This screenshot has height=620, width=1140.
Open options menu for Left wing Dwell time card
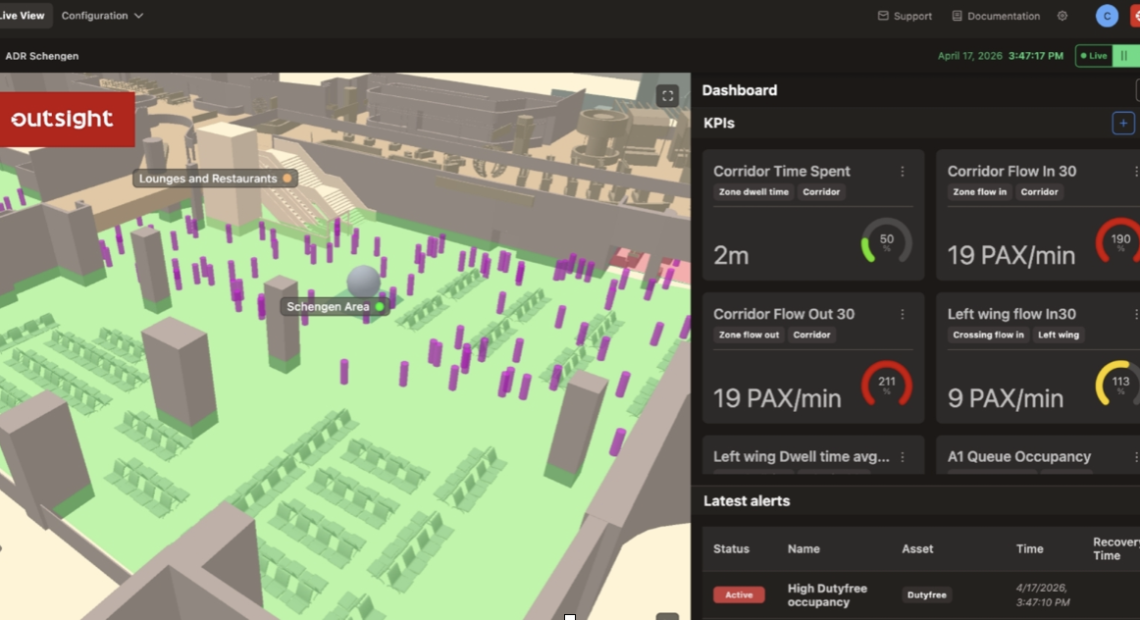902,457
